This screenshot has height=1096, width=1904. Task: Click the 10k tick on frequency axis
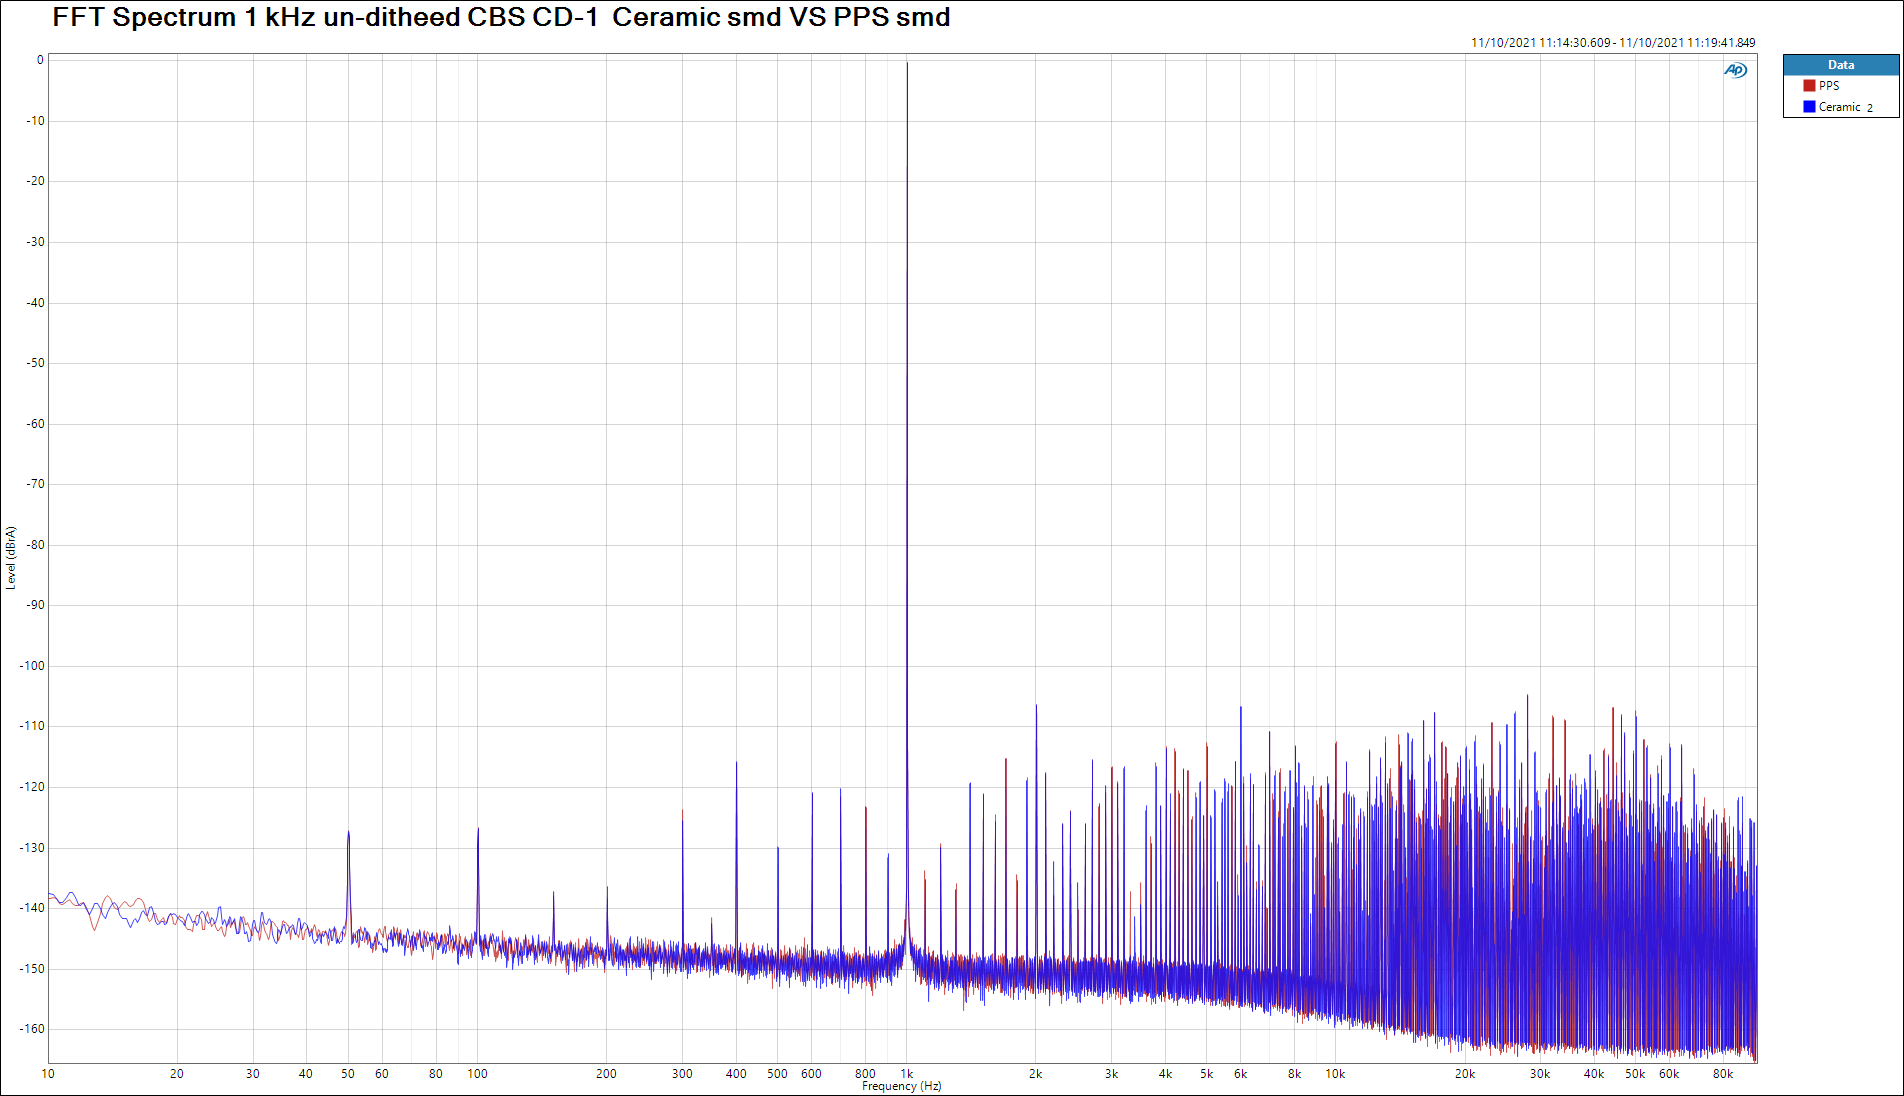pos(1335,1074)
